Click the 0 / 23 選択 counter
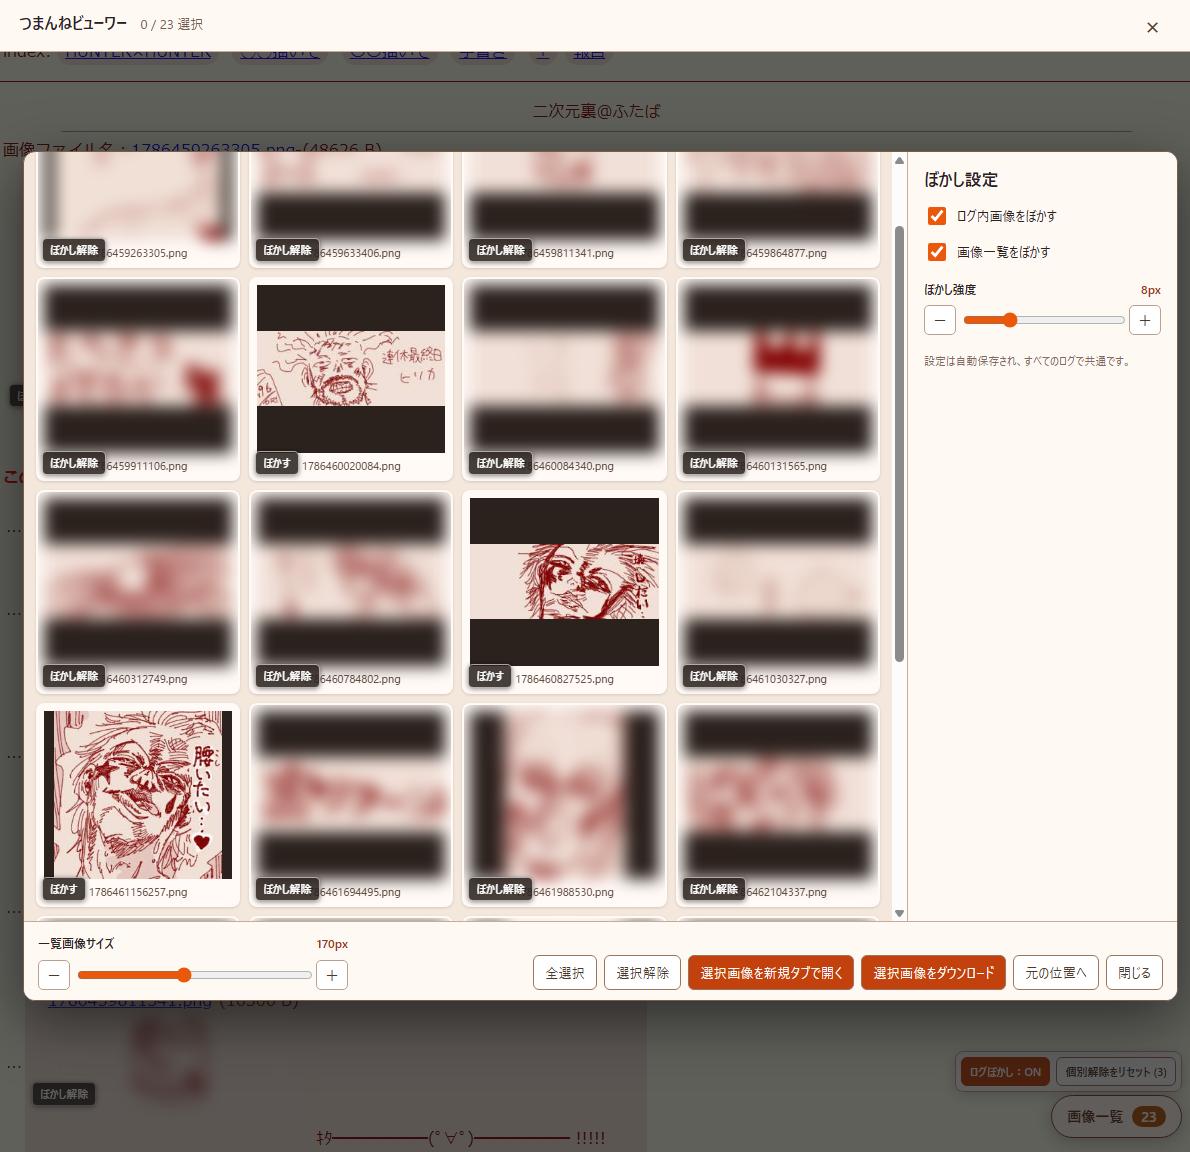The height and width of the screenshot is (1152, 1190). (172, 24)
